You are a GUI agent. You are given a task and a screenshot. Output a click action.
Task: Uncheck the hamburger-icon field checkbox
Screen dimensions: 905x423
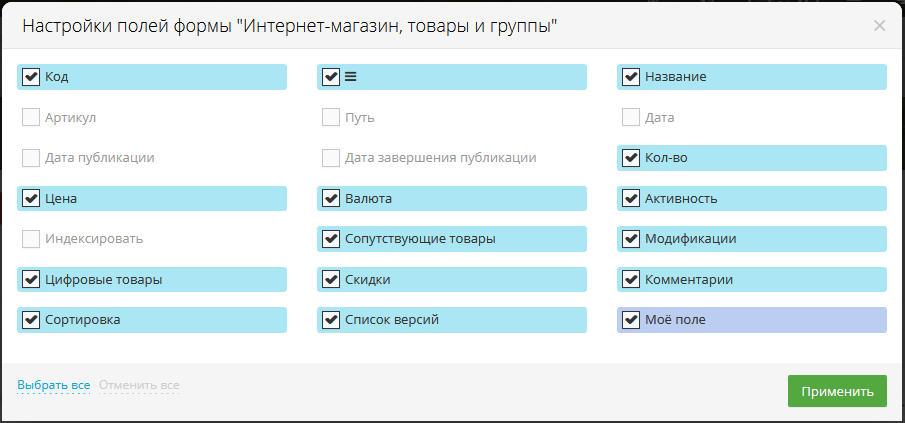pyautogui.click(x=331, y=77)
